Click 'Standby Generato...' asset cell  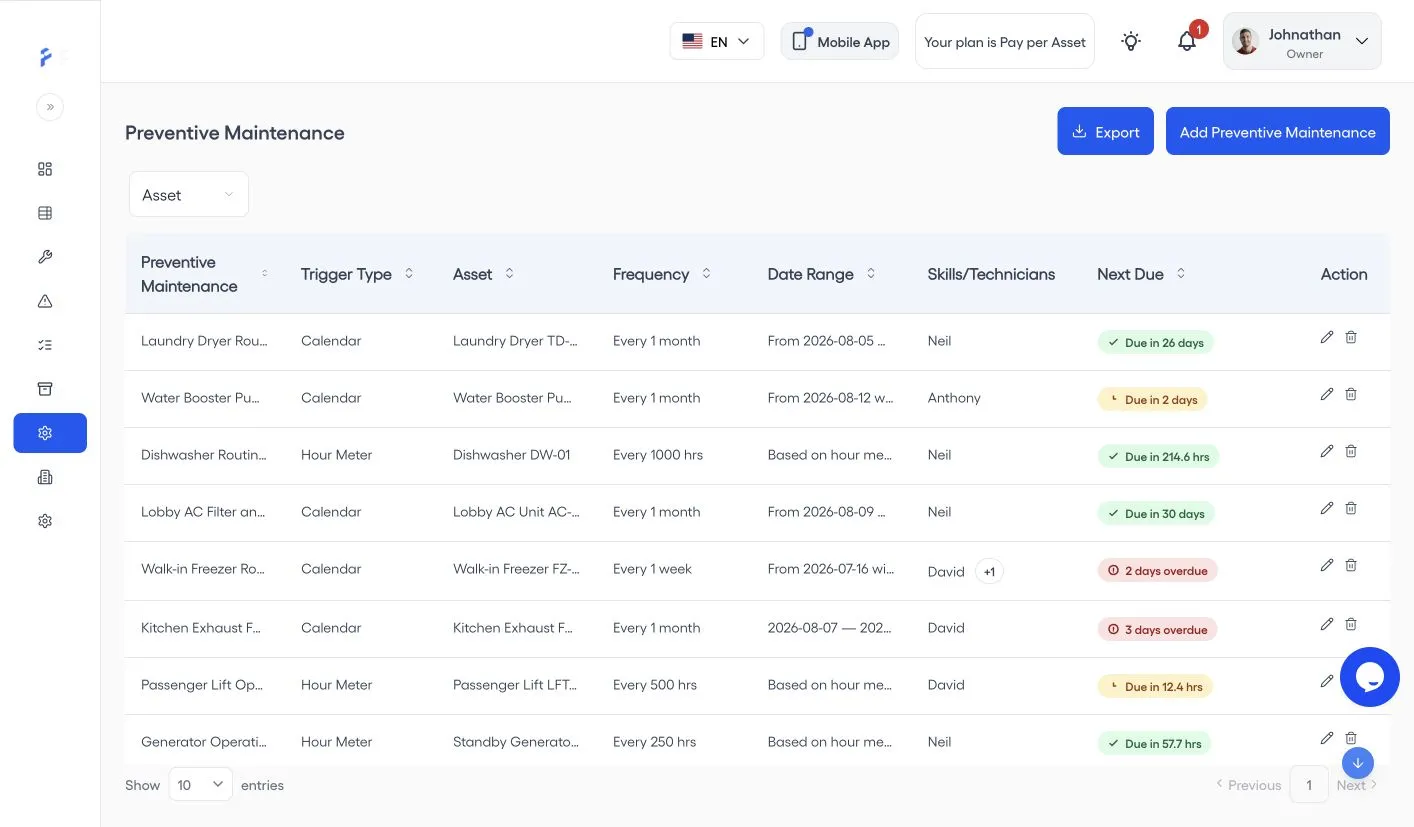click(516, 742)
